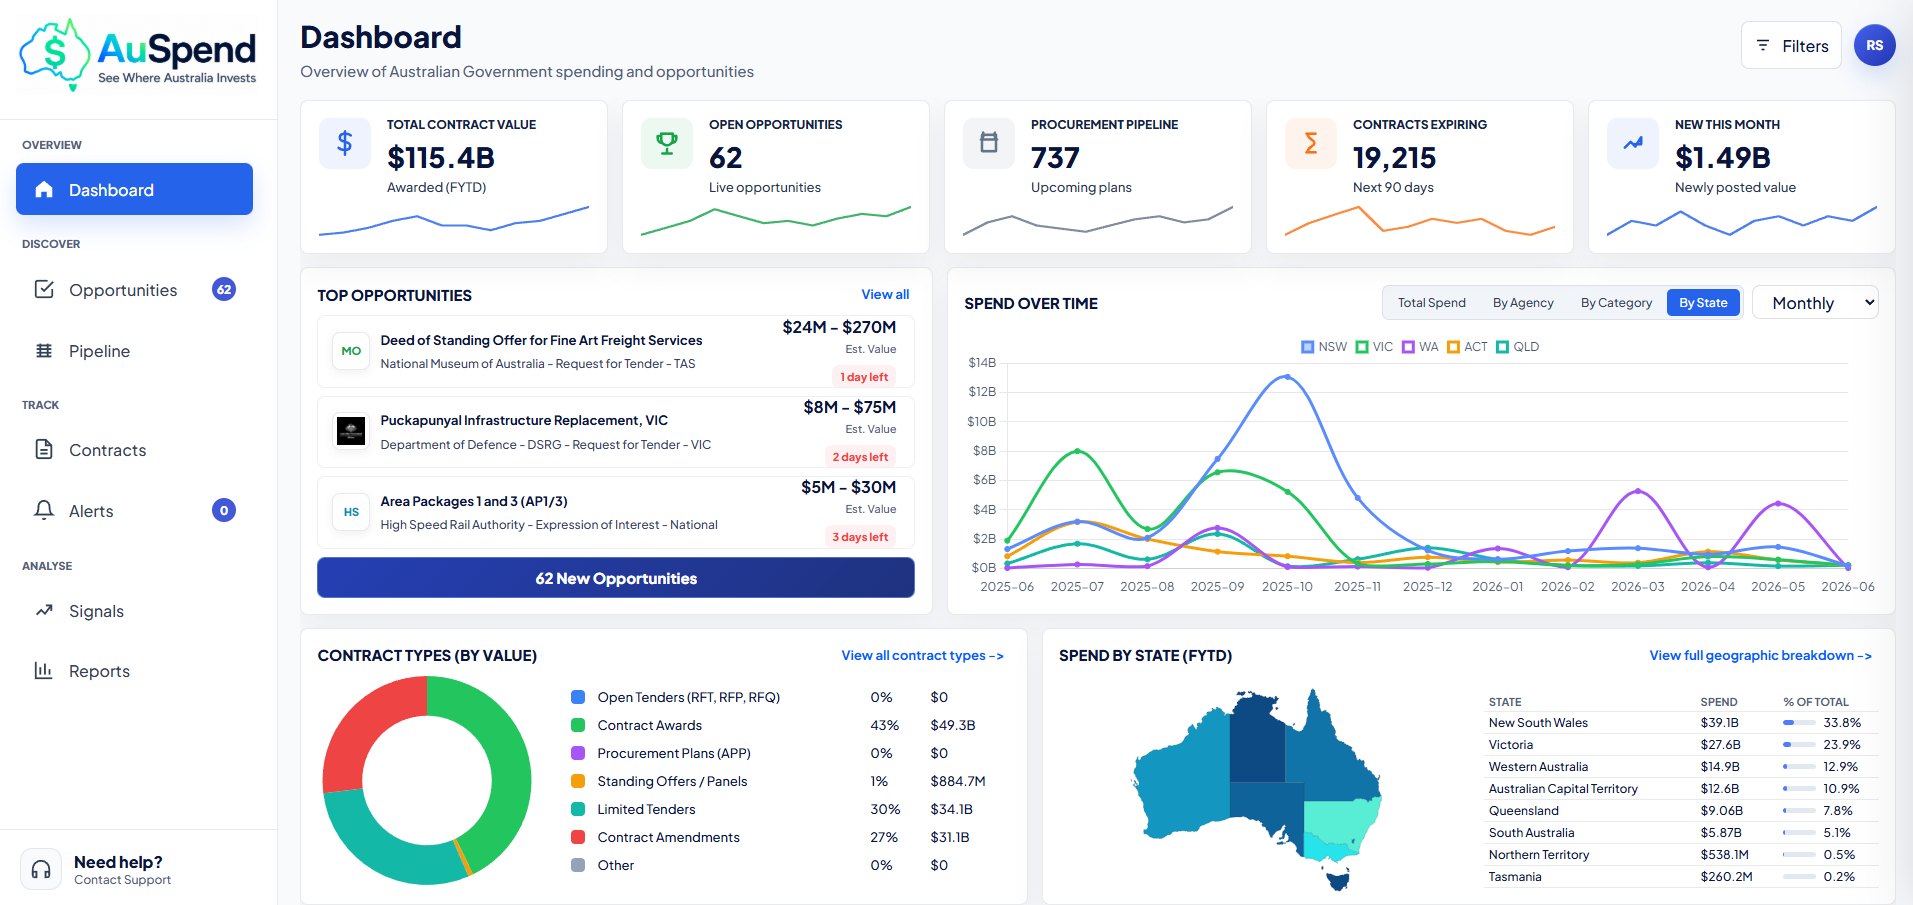
Task: Click the Standing Offers / Panels label
Action: (672, 781)
